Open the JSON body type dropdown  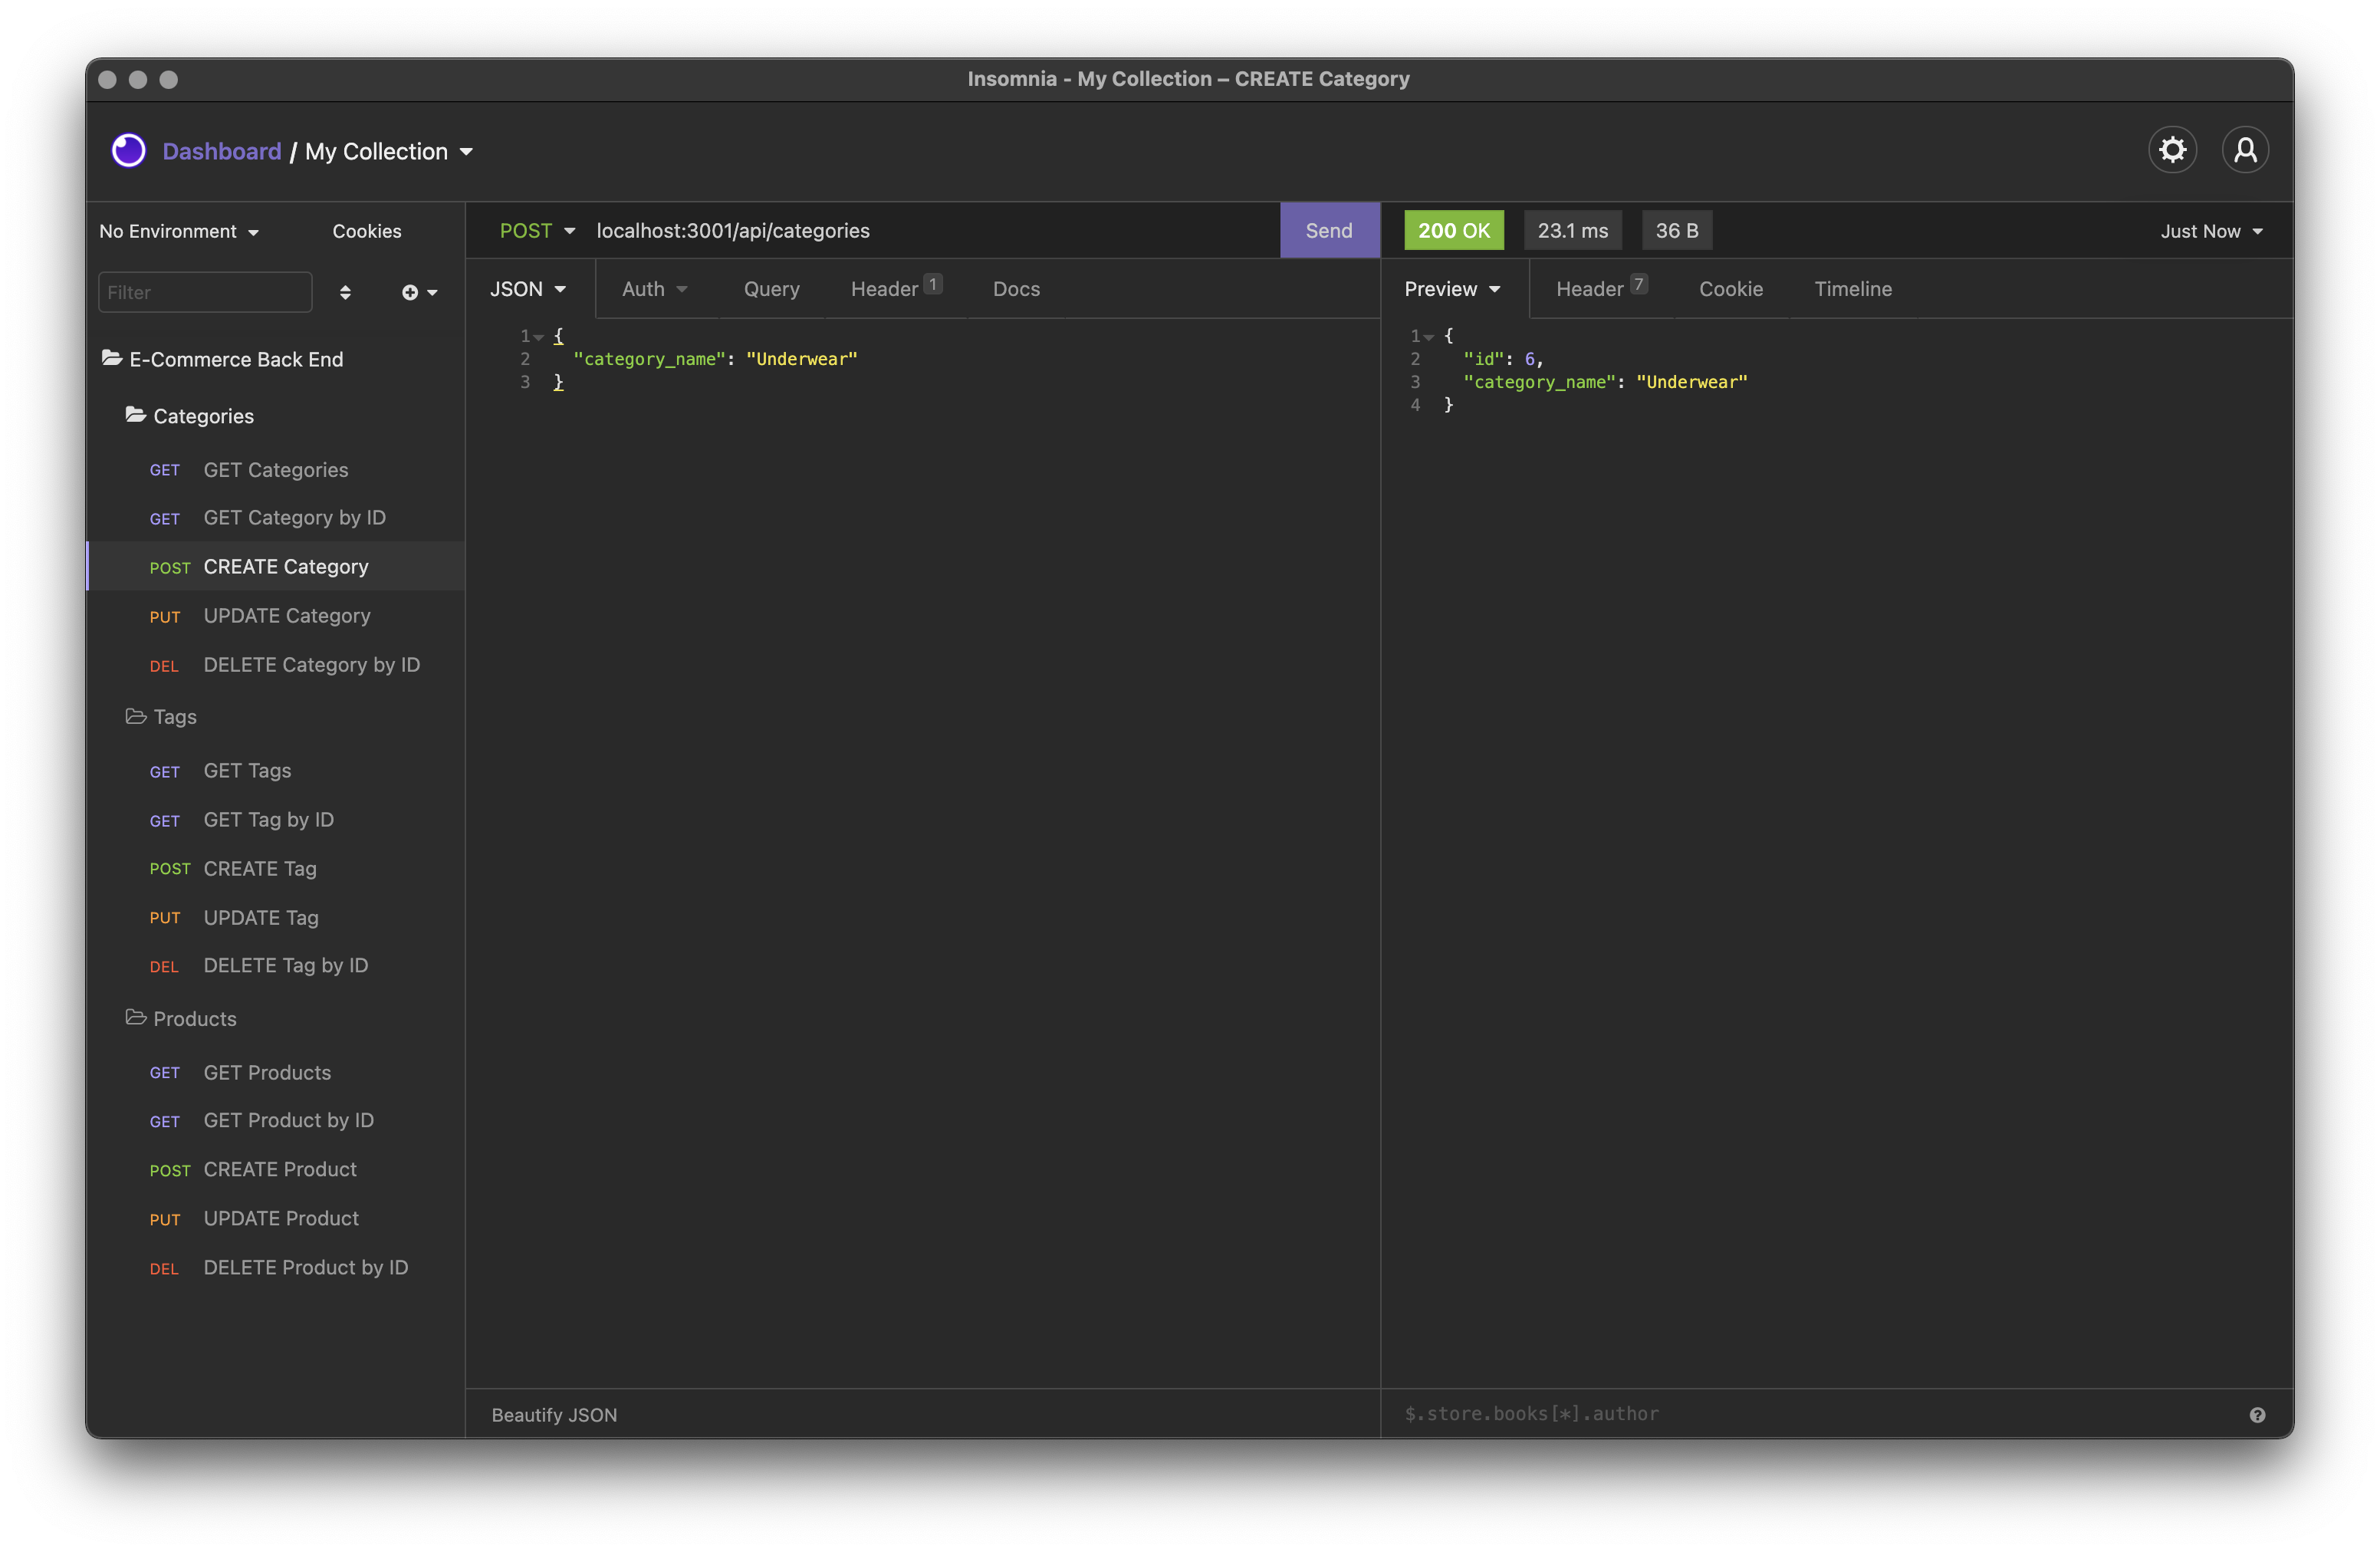pyautogui.click(x=528, y=289)
